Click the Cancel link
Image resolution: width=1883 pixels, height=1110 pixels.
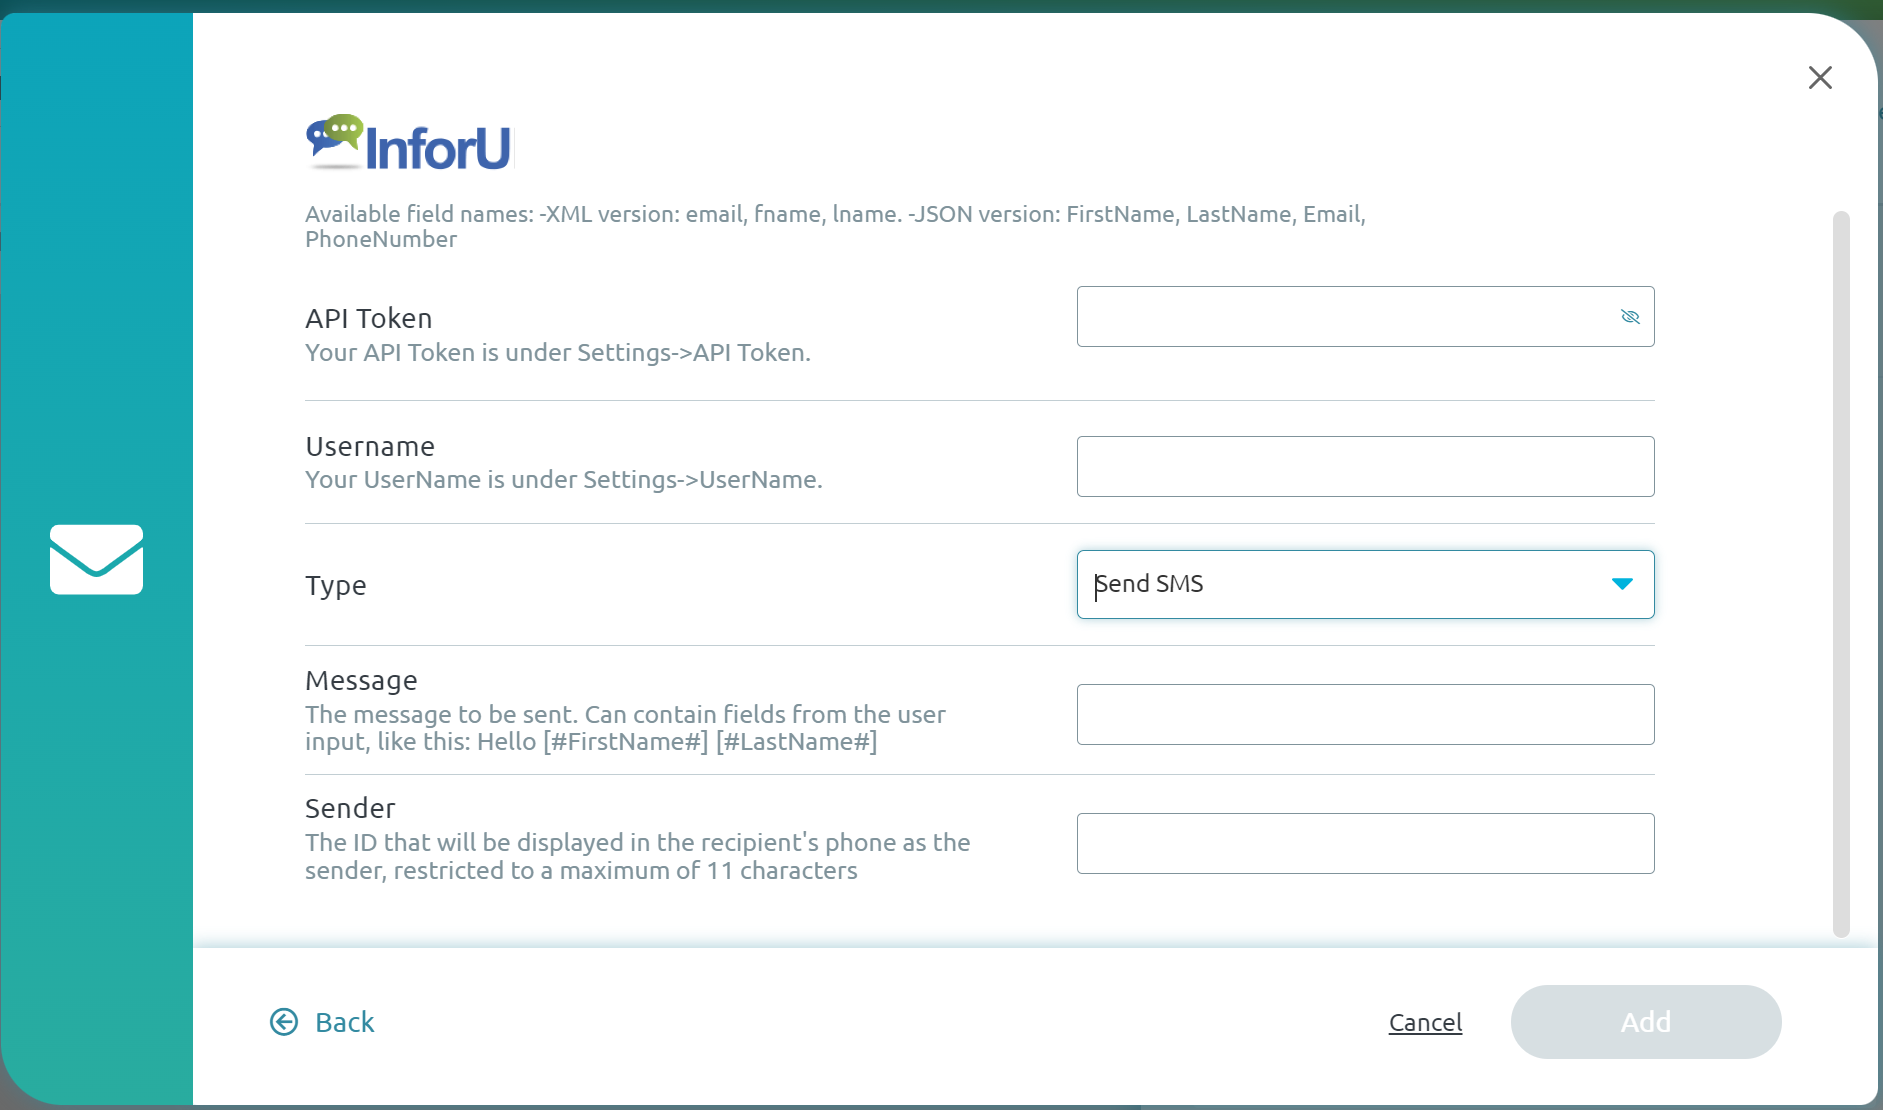[1425, 1022]
